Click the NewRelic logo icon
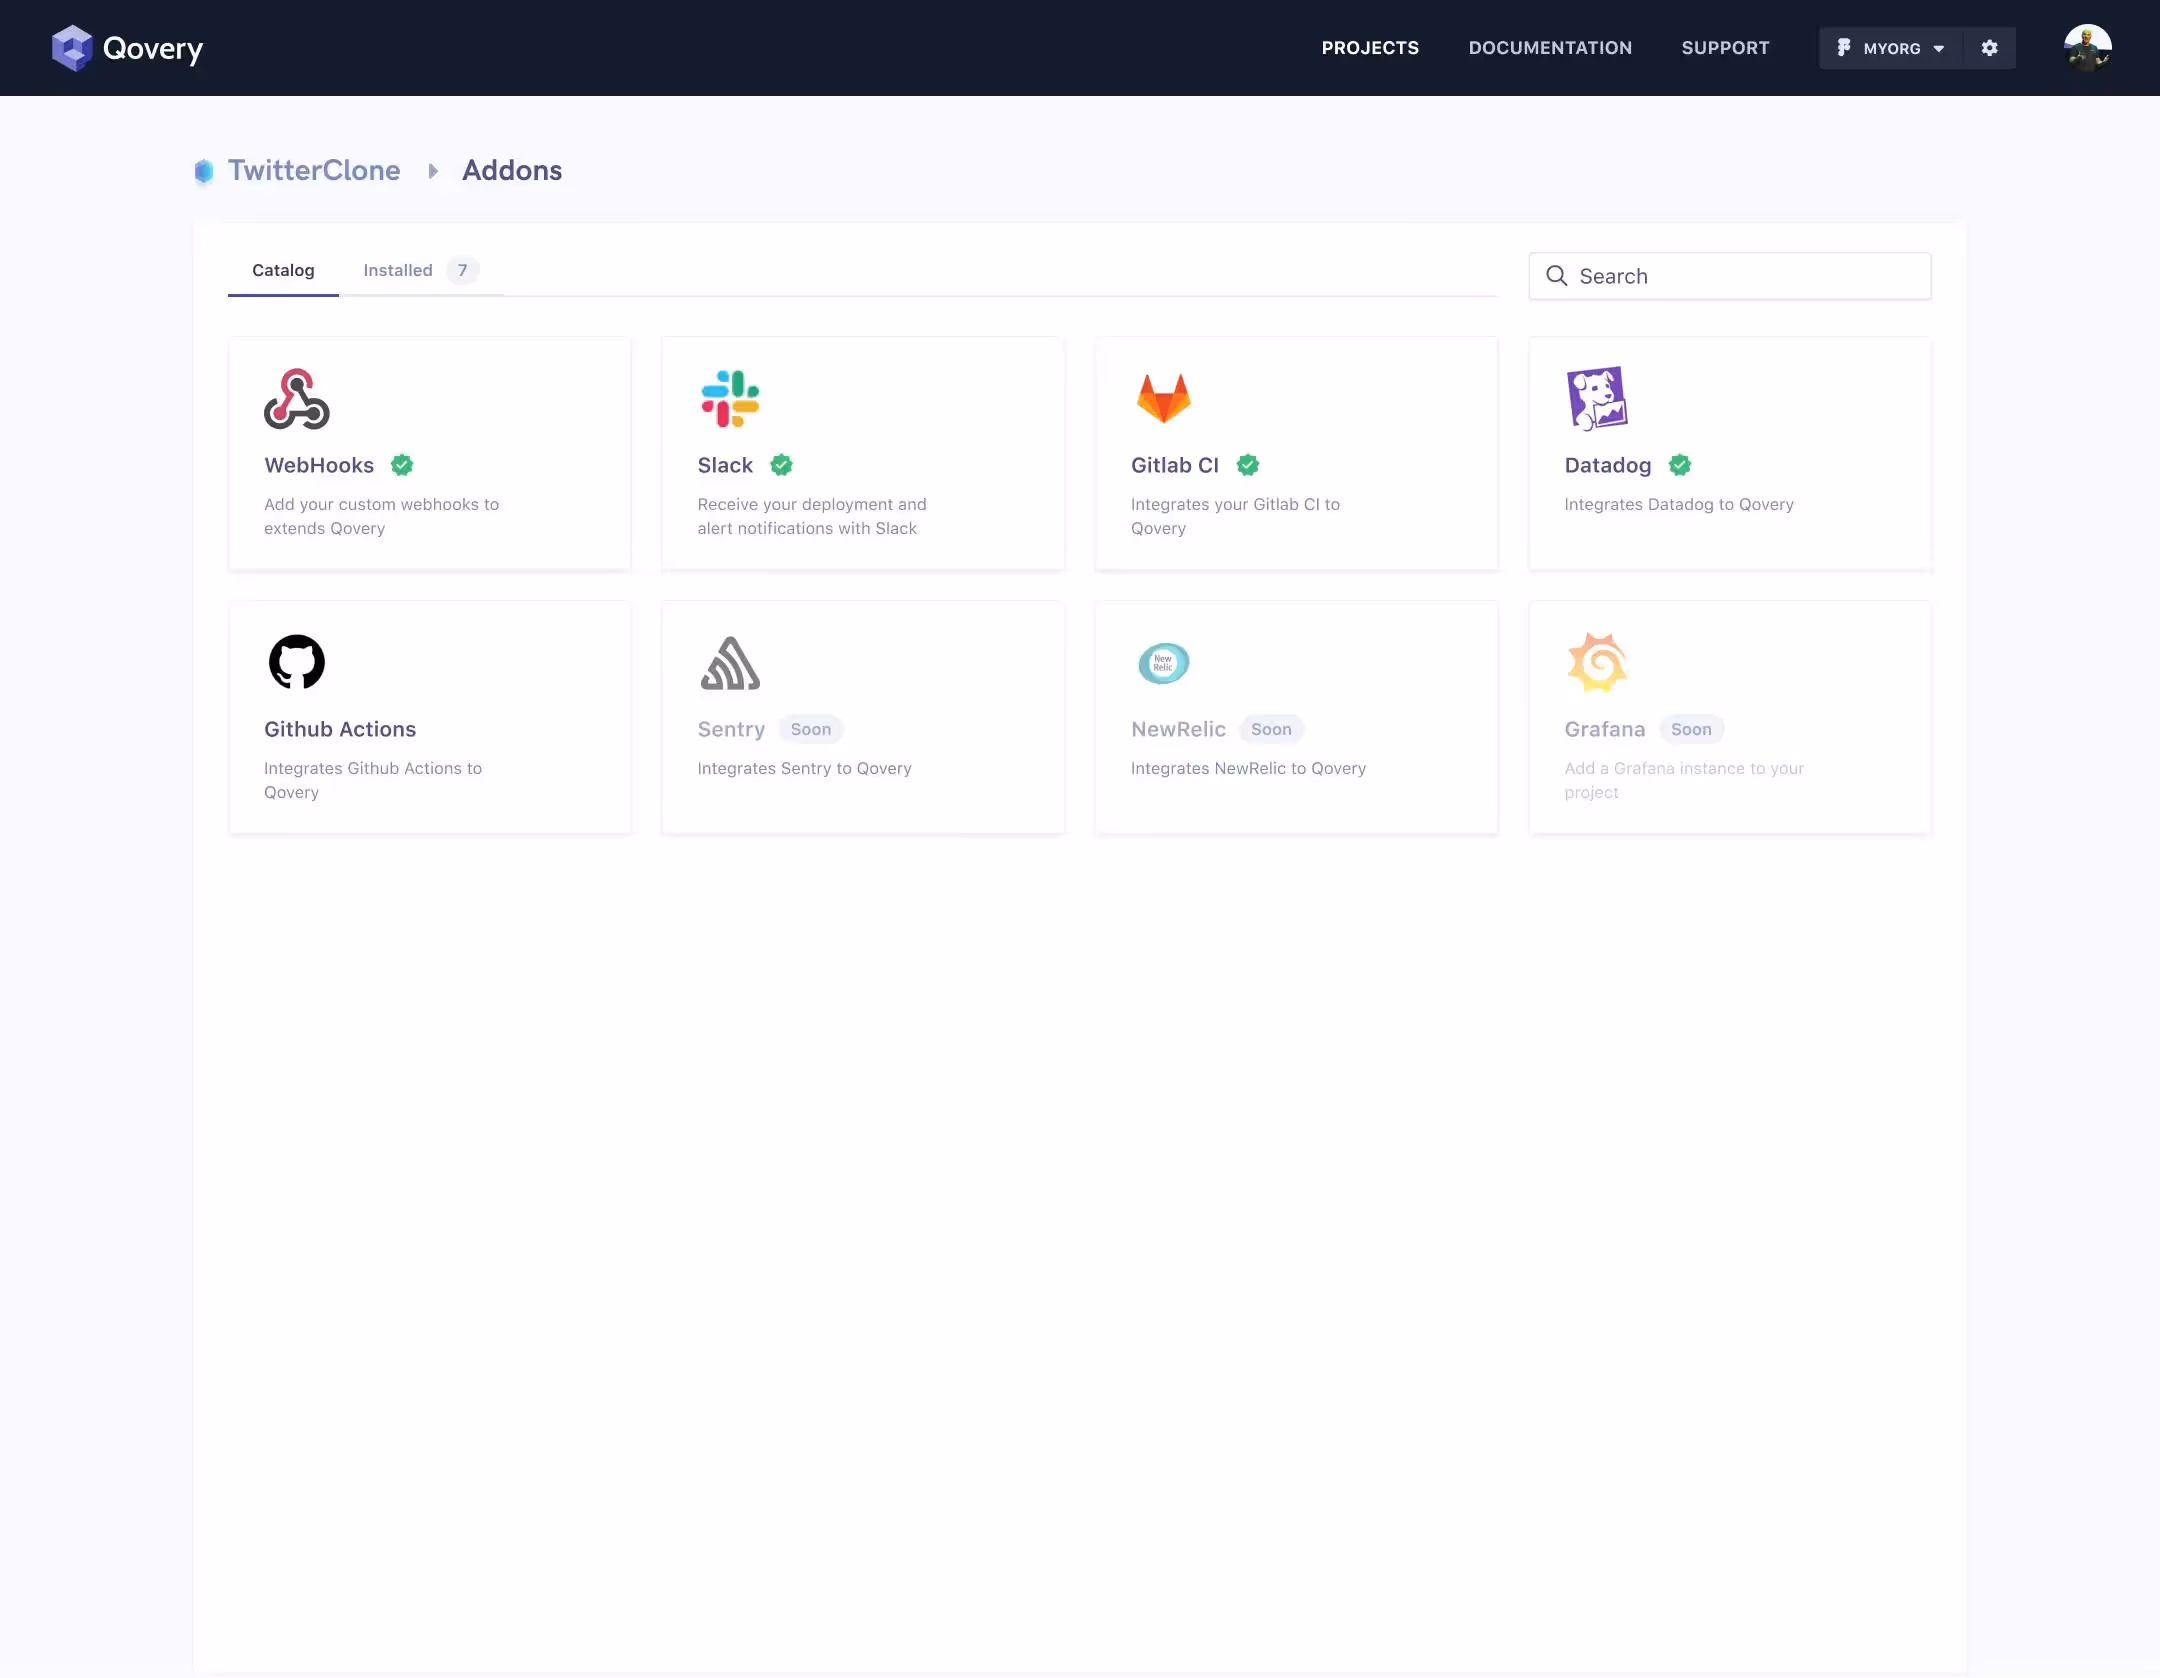The width and height of the screenshot is (2160, 1678). [x=1163, y=661]
